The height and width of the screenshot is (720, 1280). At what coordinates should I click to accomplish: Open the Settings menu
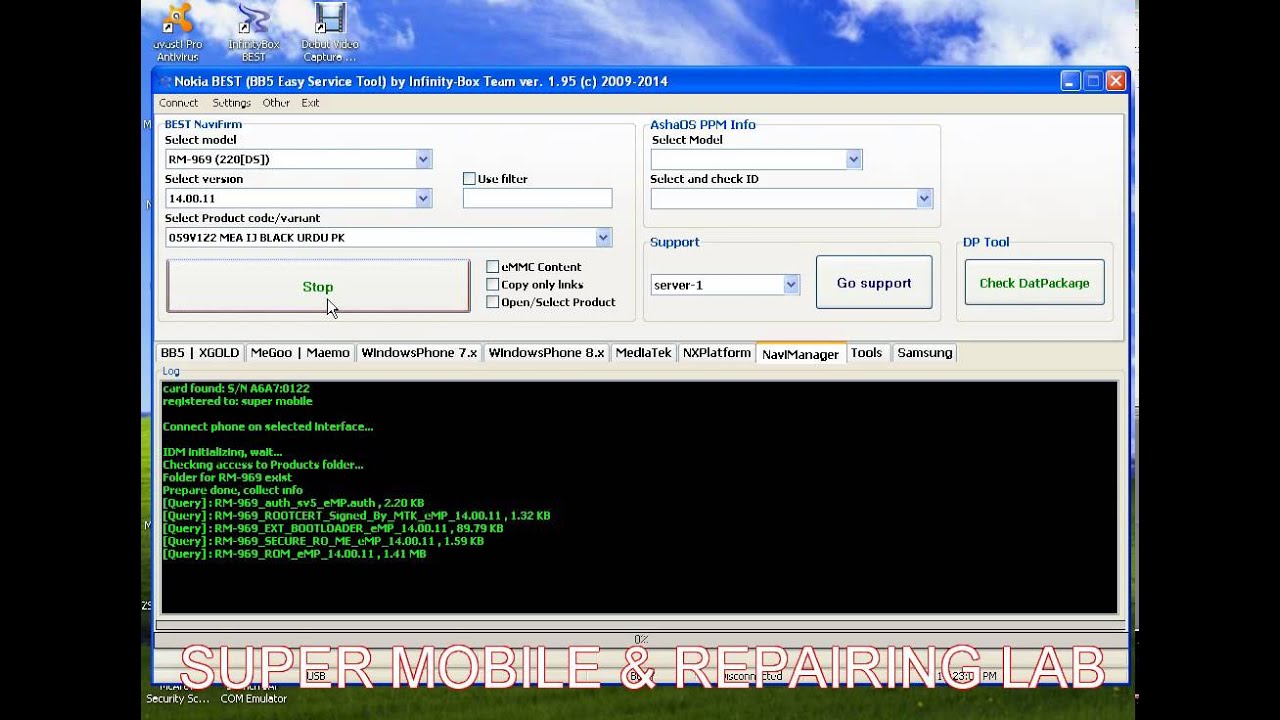(231, 103)
